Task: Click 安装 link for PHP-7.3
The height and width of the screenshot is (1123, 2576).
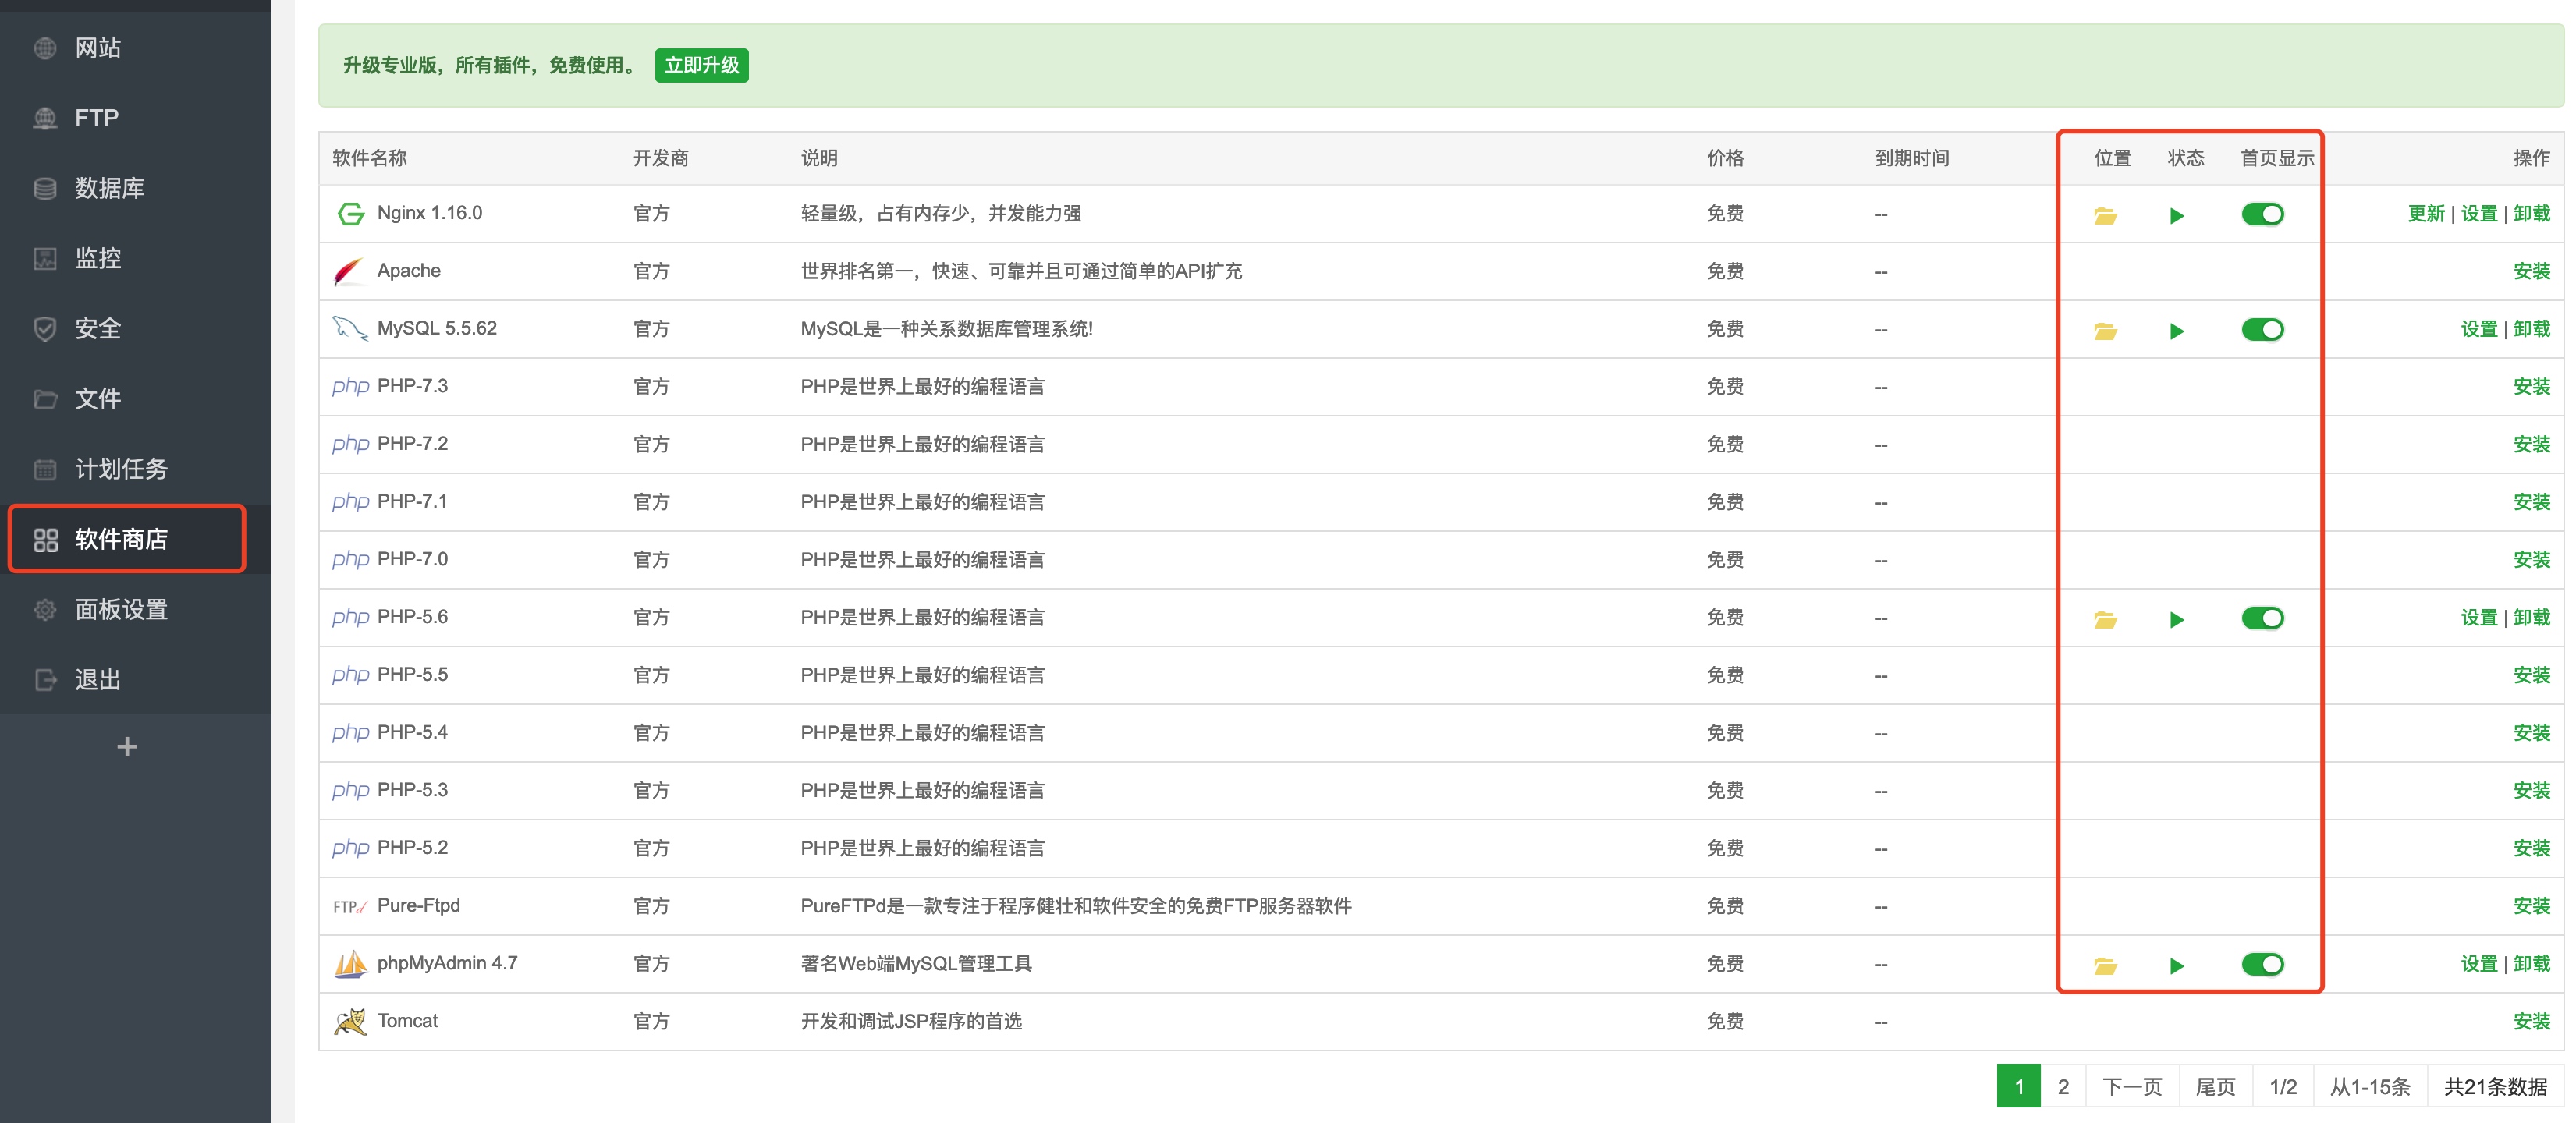Action: (2532, 387)
